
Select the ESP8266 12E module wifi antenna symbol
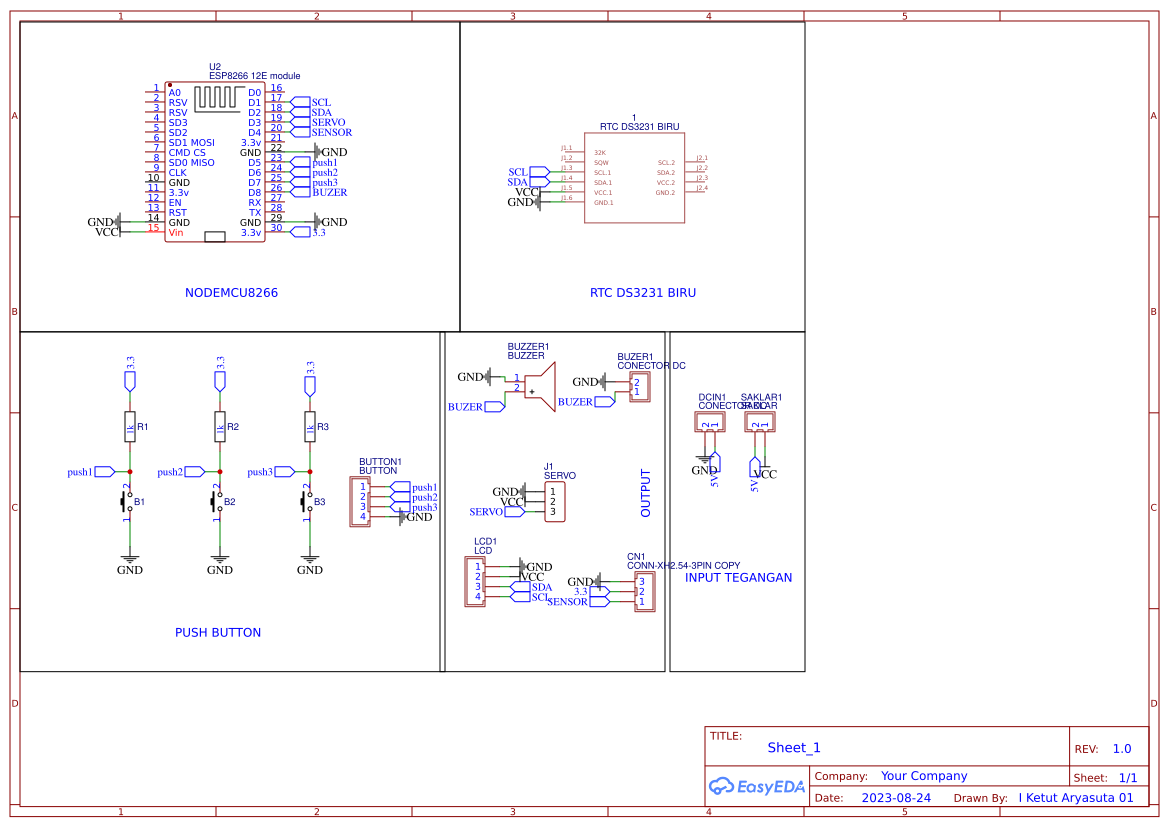[x=221, y=97]
